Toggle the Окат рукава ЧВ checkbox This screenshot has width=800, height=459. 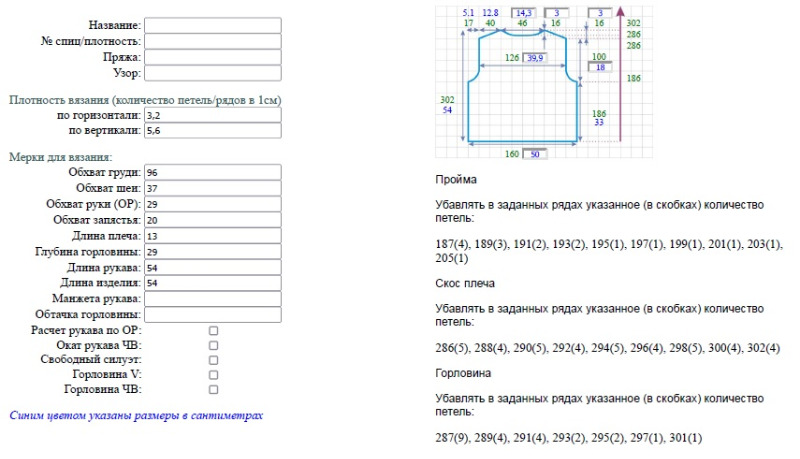(x=213, y=345)
